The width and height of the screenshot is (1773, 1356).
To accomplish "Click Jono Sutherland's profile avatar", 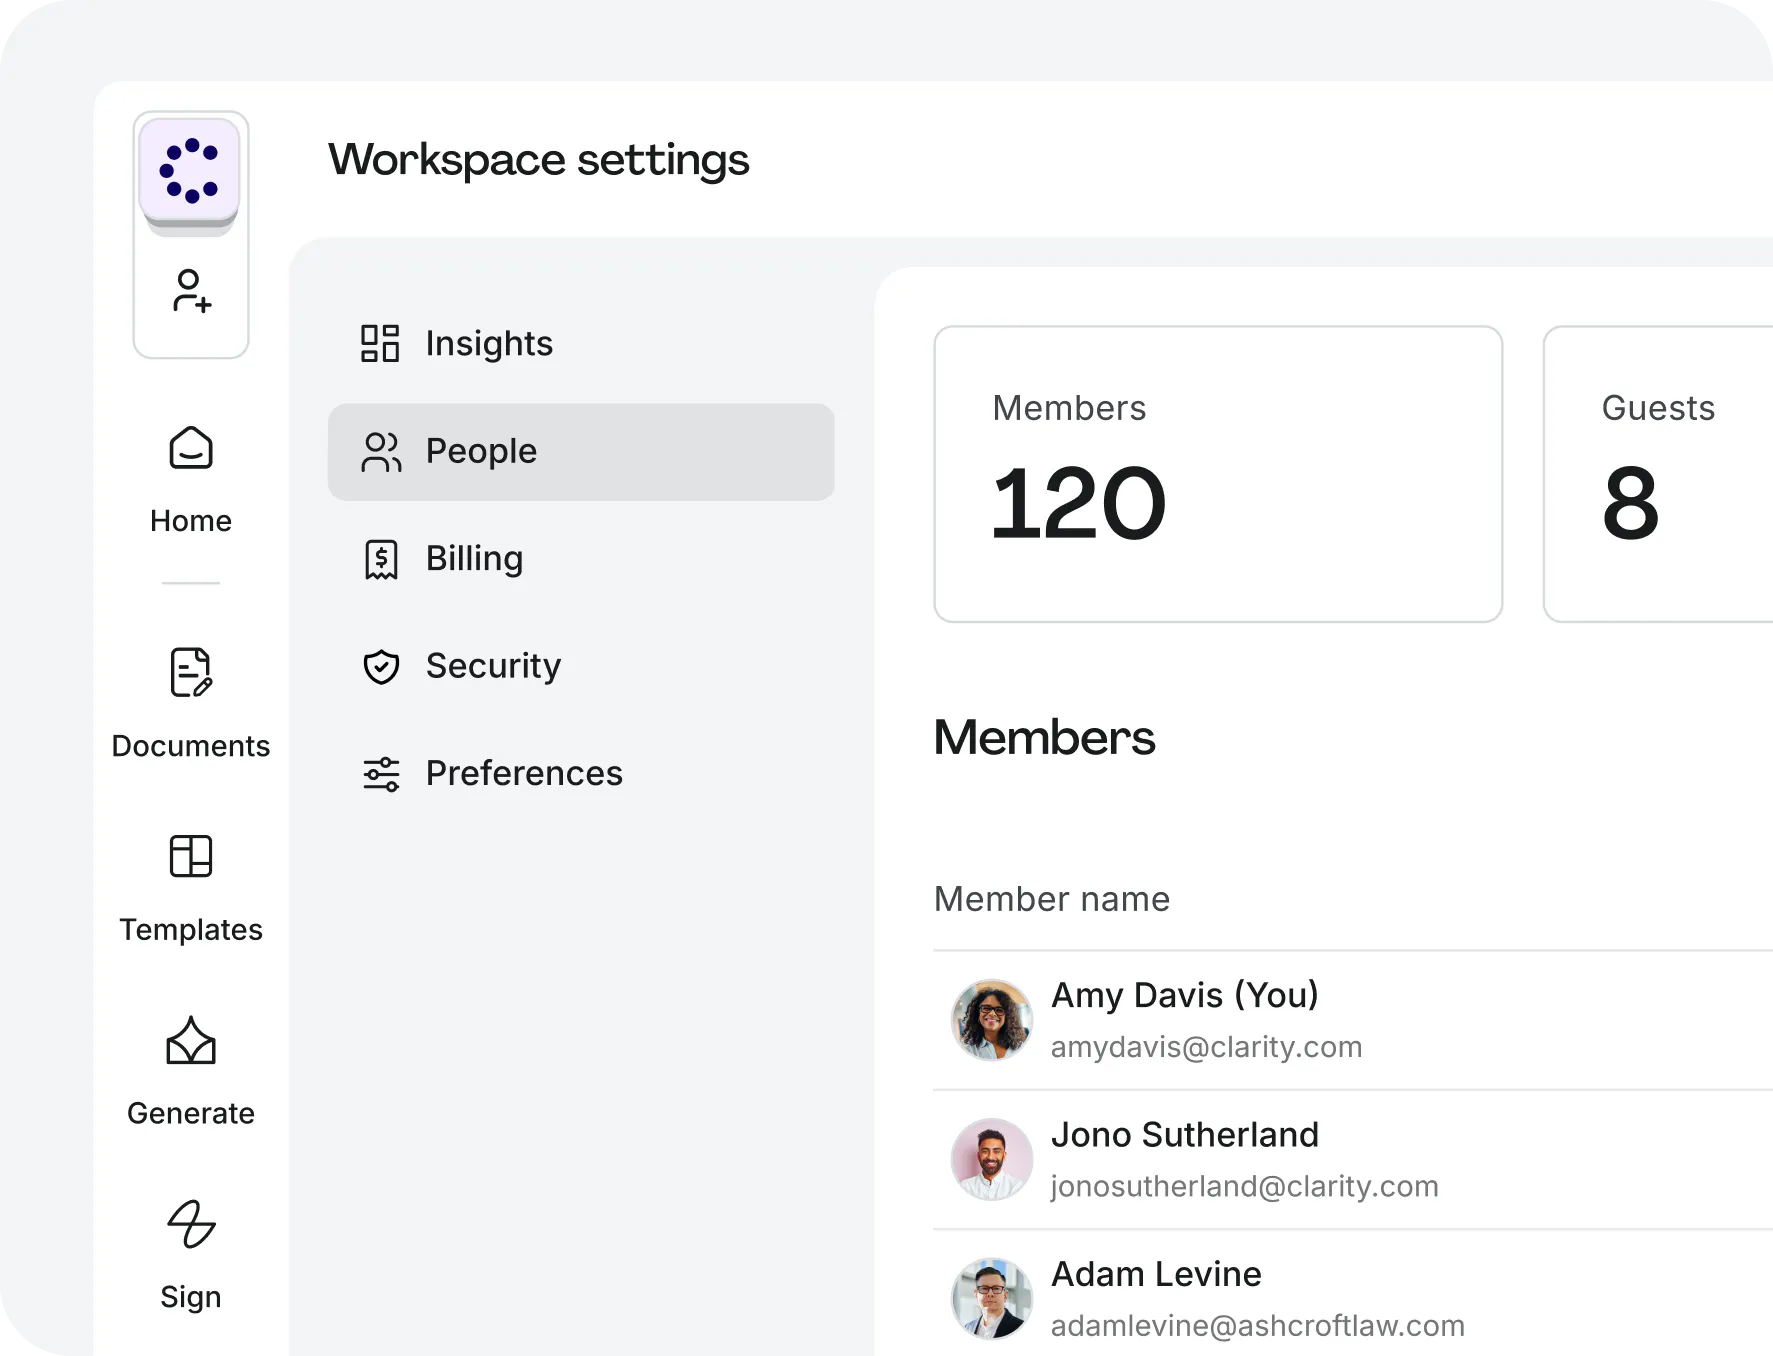I will click(991, 1159).
